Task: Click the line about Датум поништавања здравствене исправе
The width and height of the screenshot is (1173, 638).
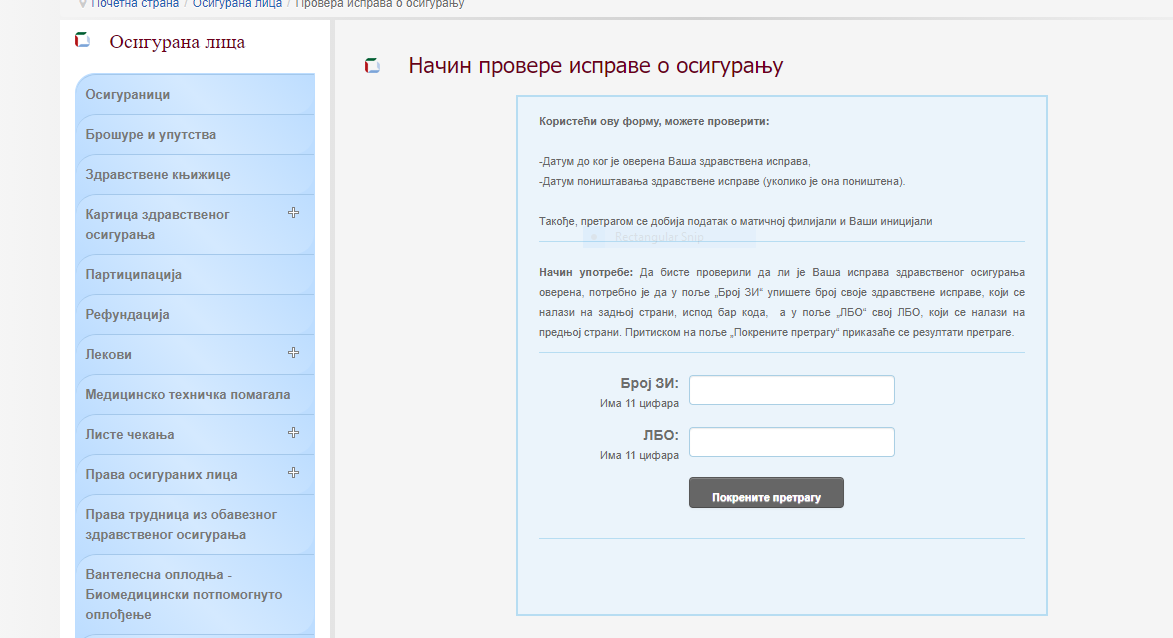Action: pyautogui.click(x=722, y=181)
